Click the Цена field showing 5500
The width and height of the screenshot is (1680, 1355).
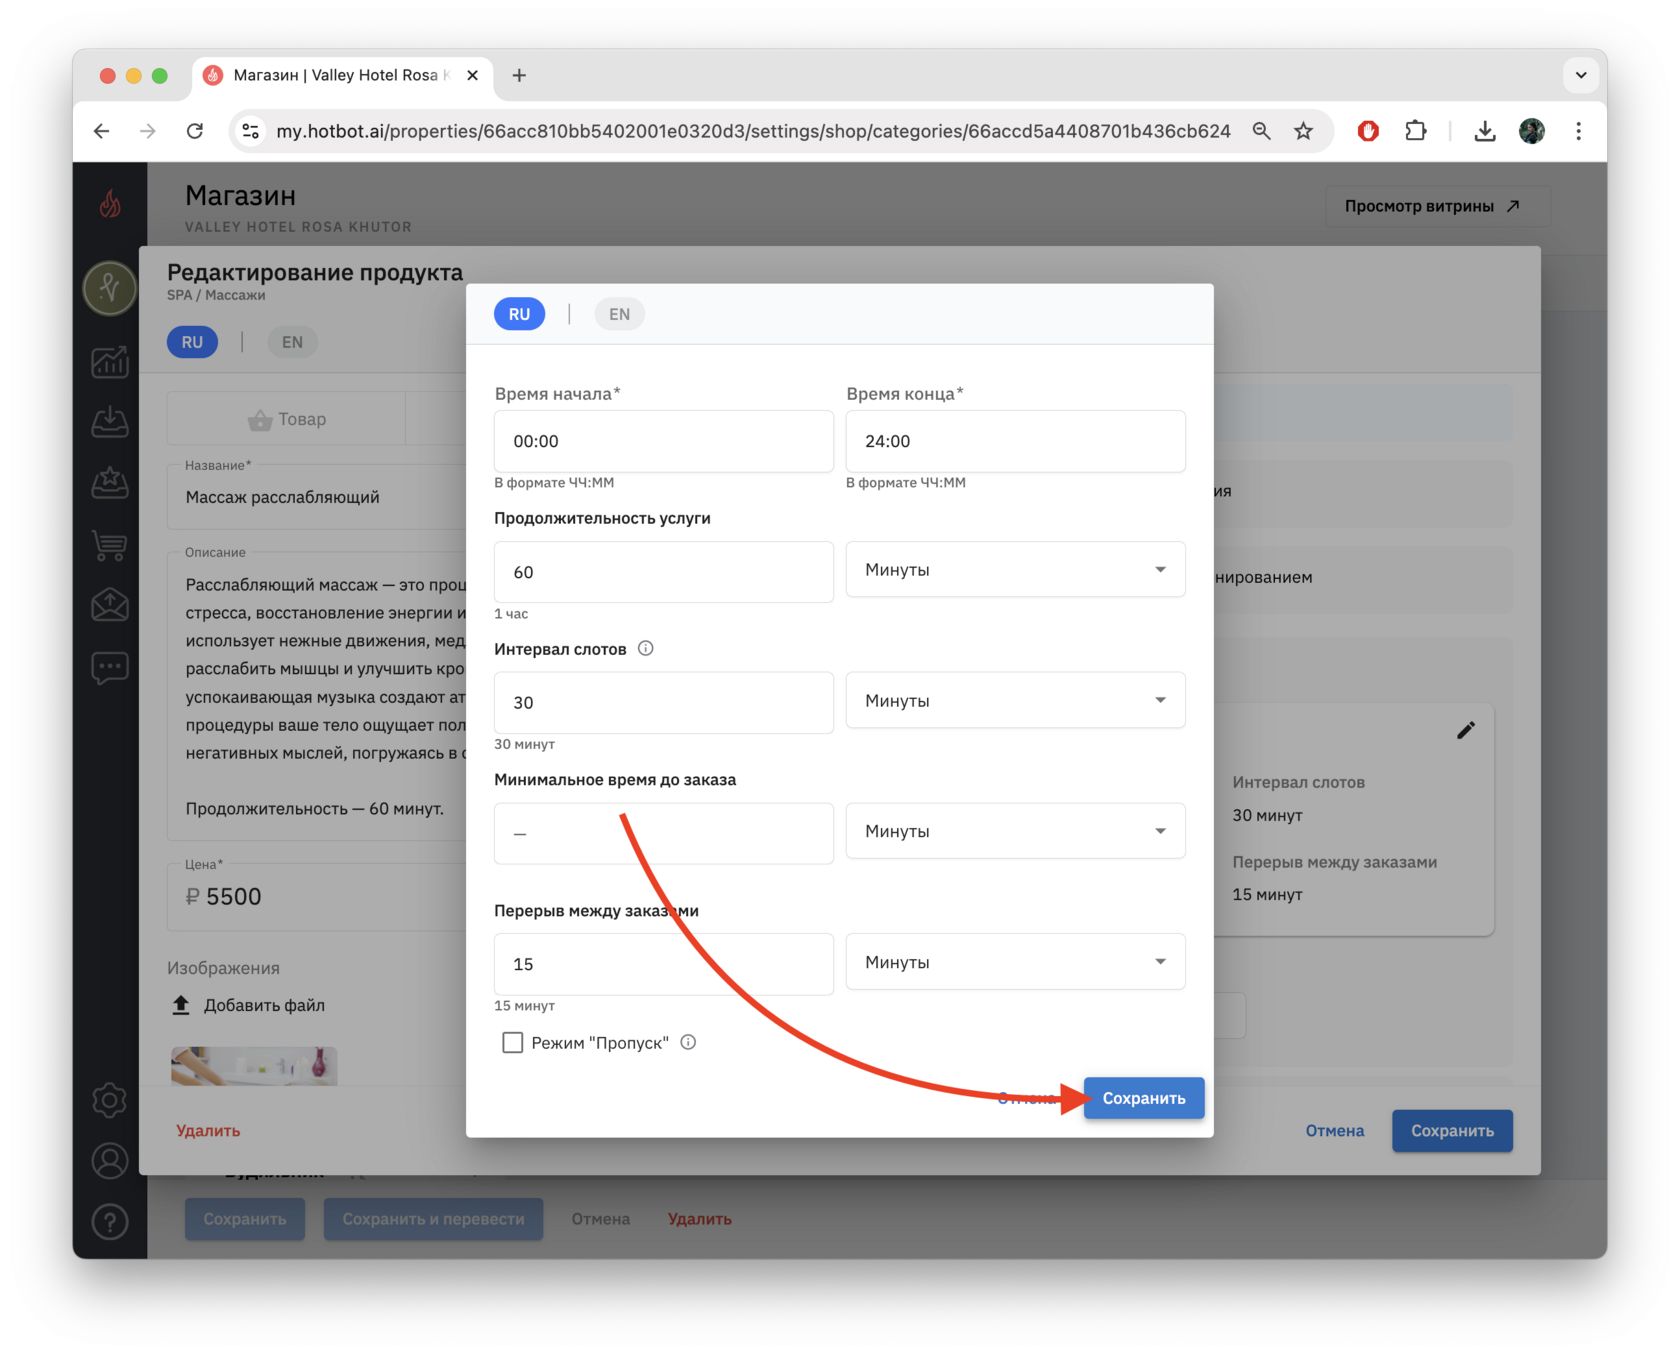pyautogui.click(x=317, y=897)
